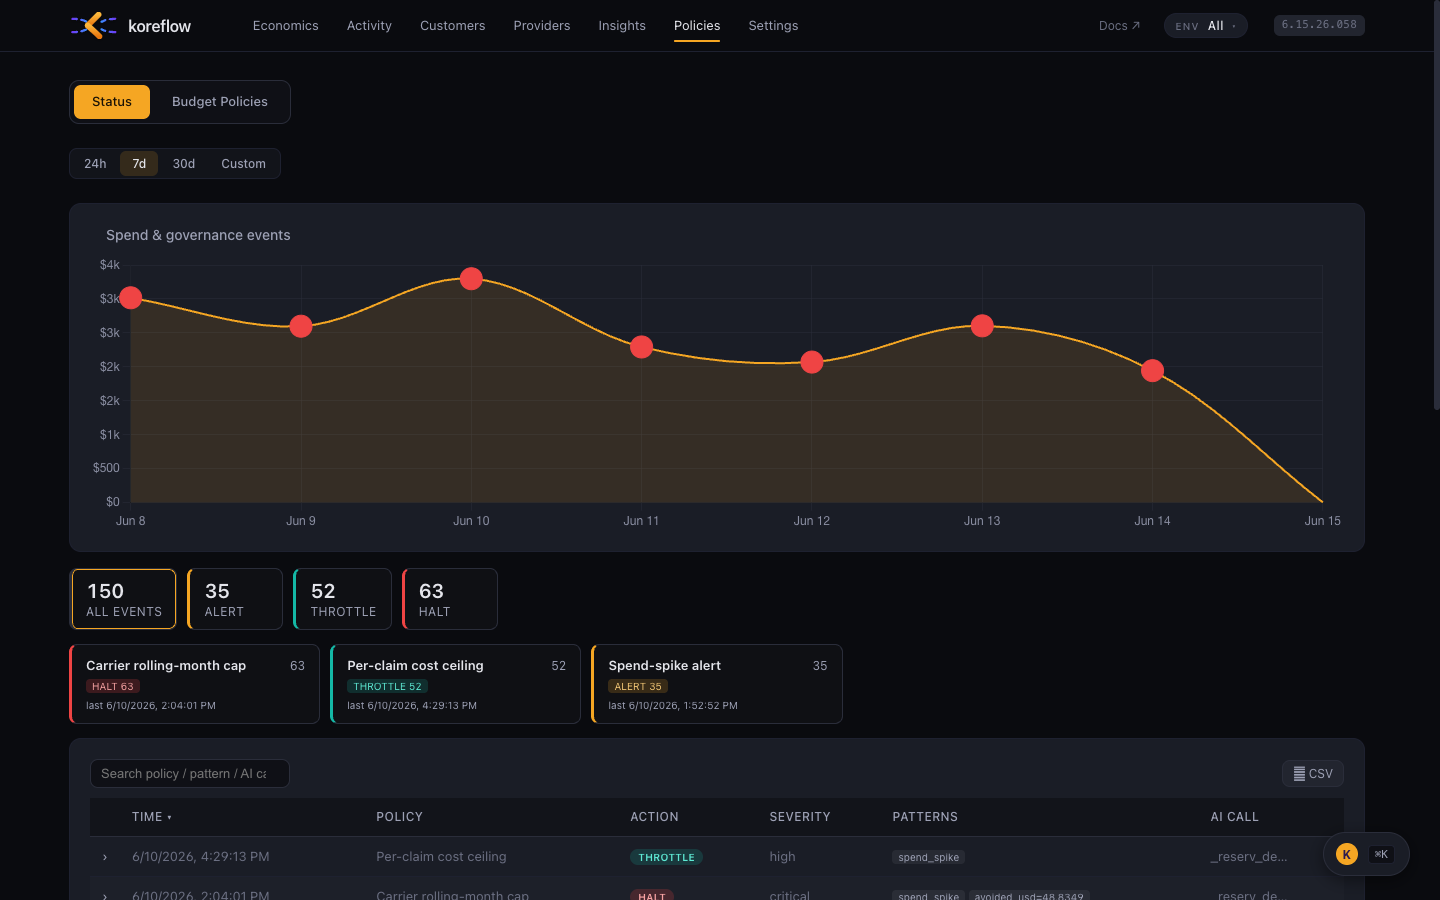Click the Jun 10 peak data point

tap(471, 279)
